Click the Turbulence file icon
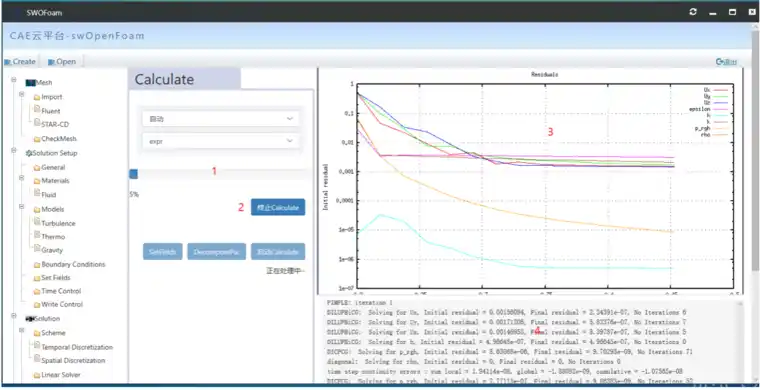Viewport: 760px width, 390px height. pos(37,222)
